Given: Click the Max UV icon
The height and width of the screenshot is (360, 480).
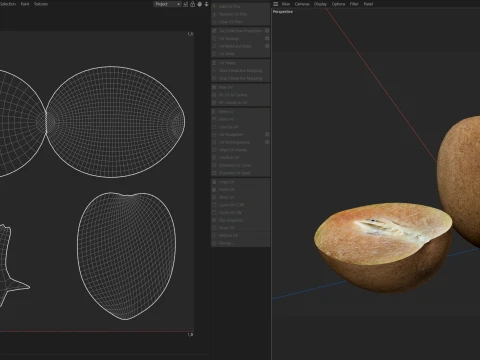Looking at the screenshot, I should click(214, 87).
